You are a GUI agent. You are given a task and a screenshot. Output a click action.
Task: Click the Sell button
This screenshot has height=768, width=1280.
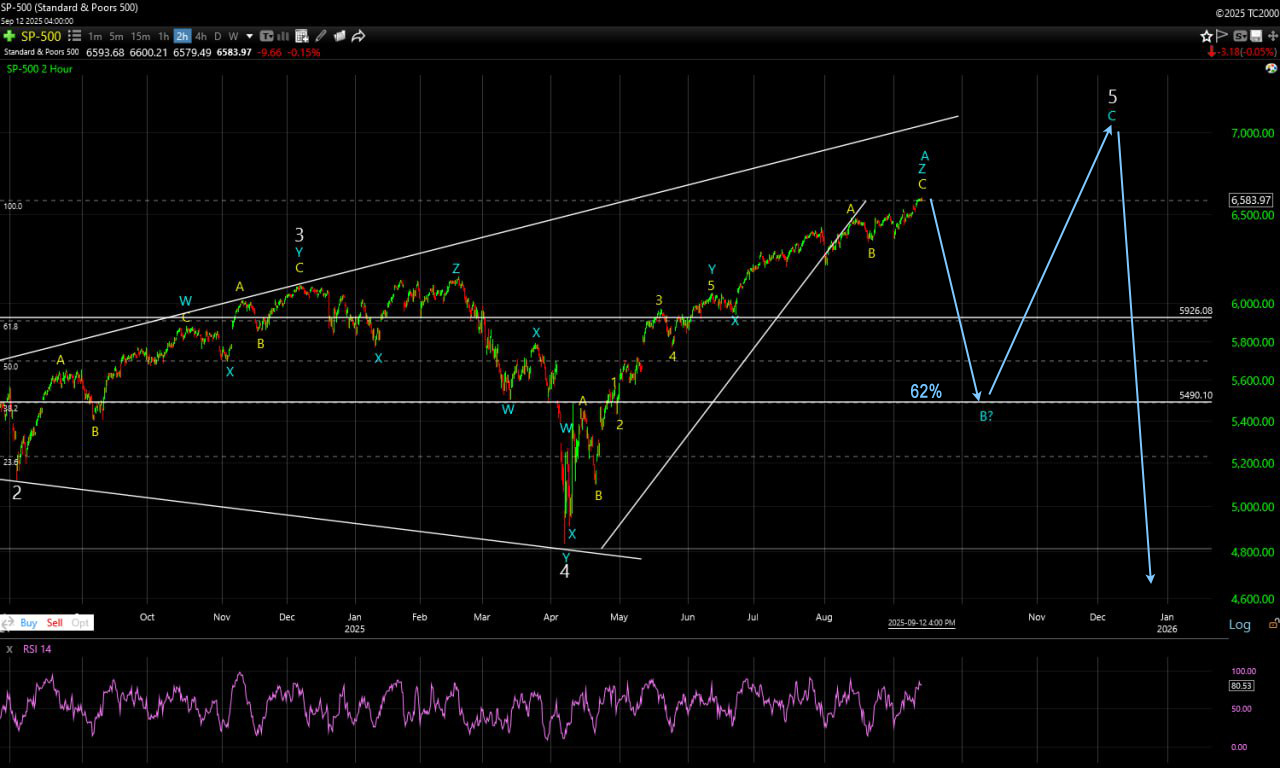[x=54, y=622]
